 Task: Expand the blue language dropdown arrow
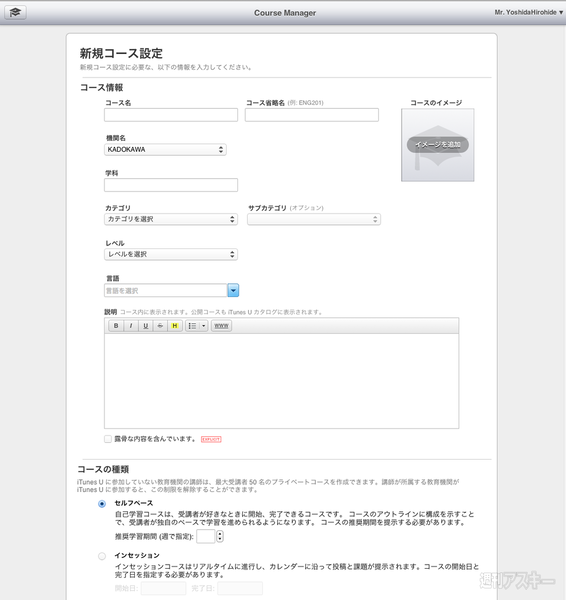coord(233,290)
